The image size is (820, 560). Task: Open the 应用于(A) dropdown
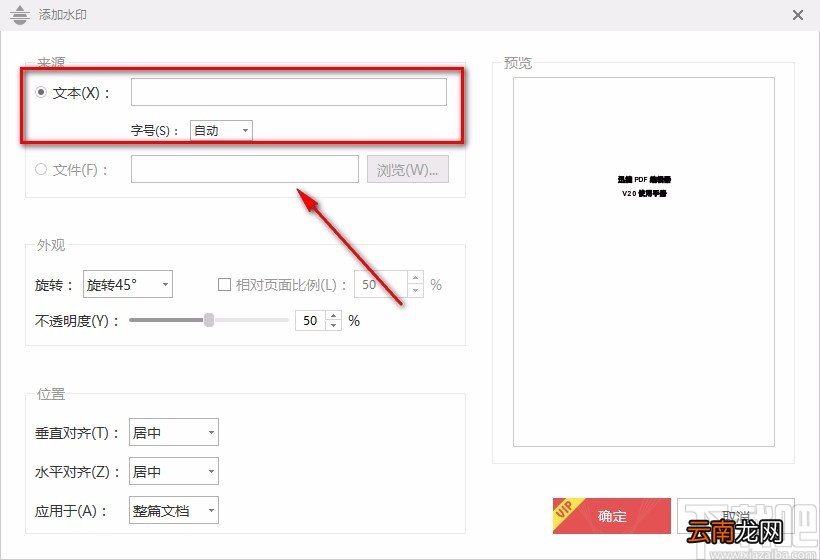tap(174, 510)
